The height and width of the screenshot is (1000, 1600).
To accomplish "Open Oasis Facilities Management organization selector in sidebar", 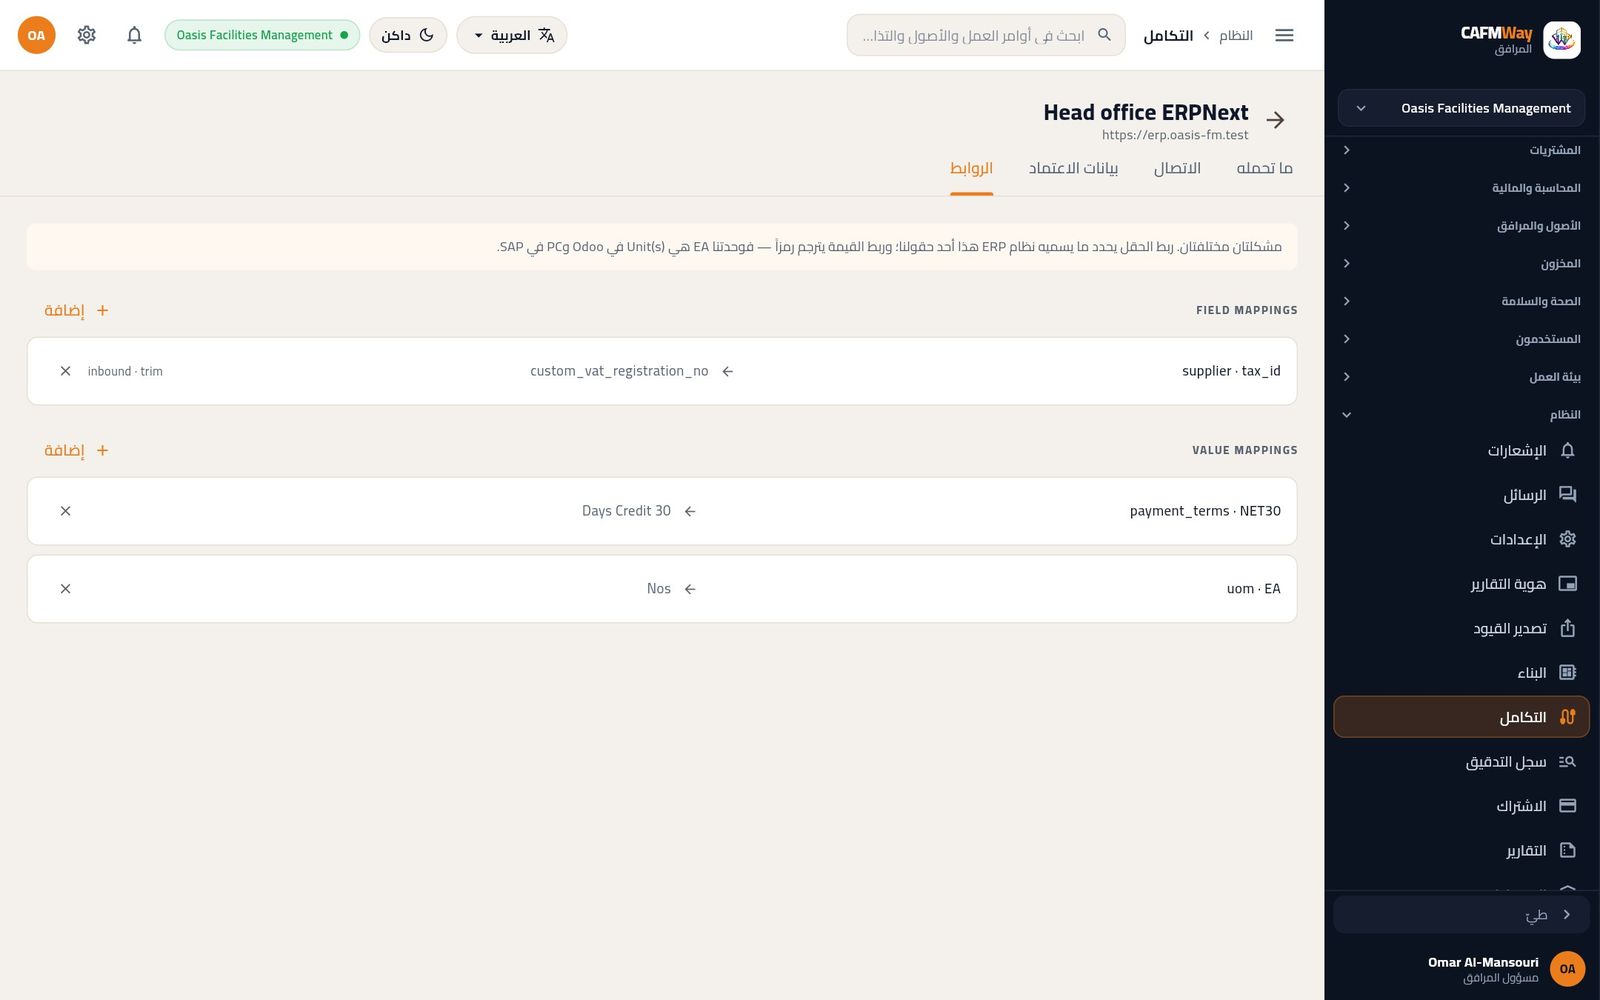I will (x=1461, y=108).
